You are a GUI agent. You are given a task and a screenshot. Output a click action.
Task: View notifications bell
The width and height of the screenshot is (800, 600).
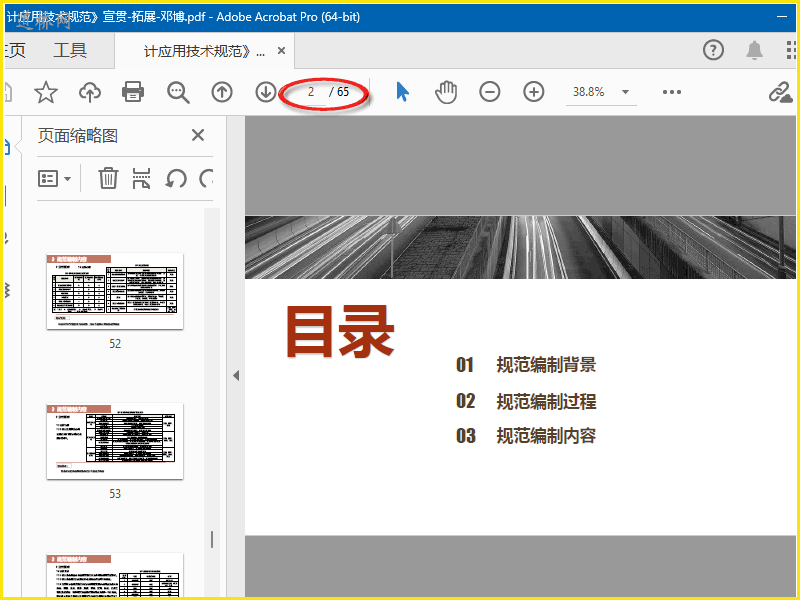[x=754, y=50]
